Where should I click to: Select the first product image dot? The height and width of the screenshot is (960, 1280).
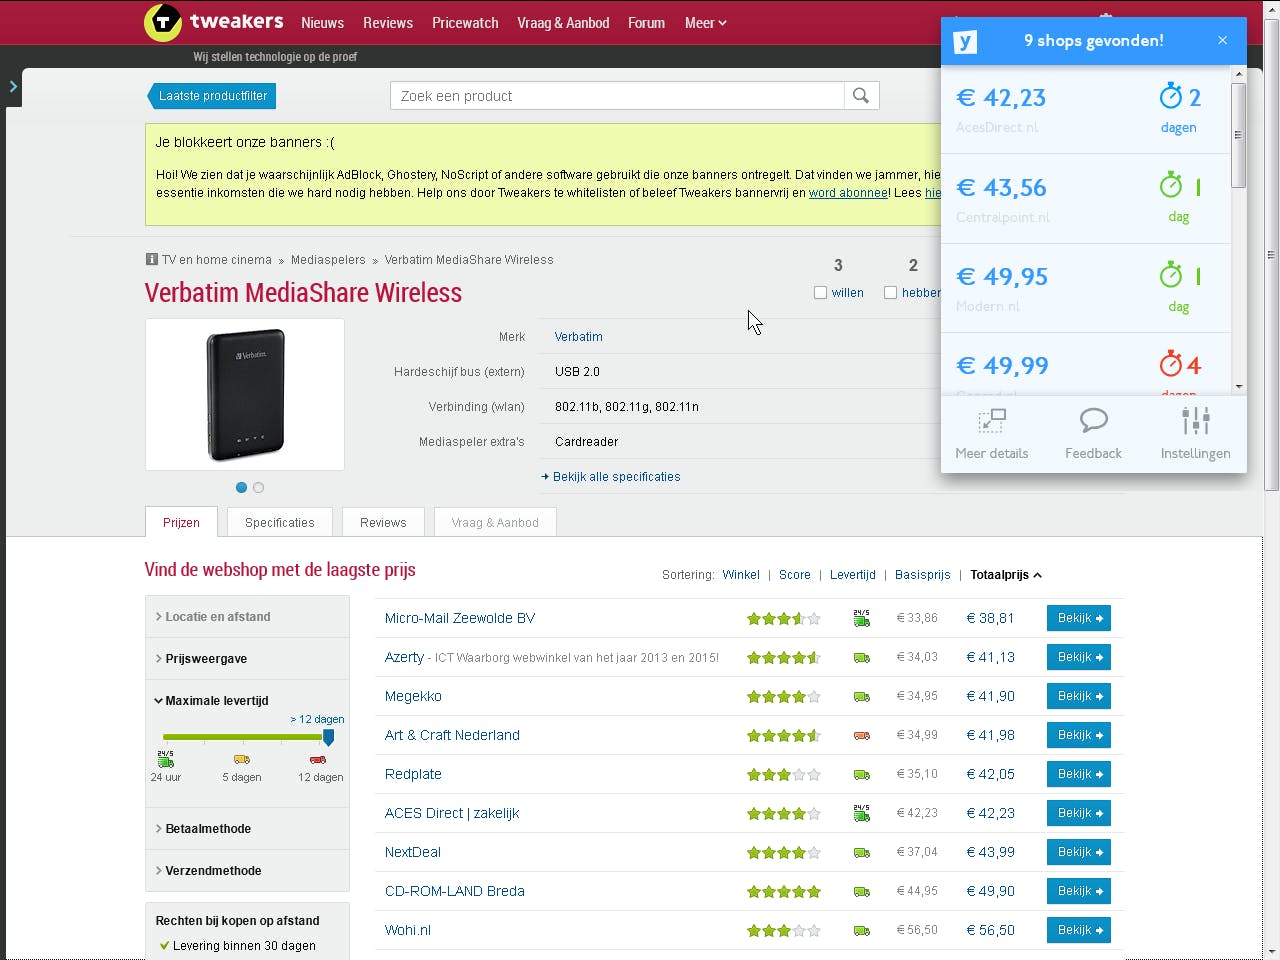coord(241,488)
